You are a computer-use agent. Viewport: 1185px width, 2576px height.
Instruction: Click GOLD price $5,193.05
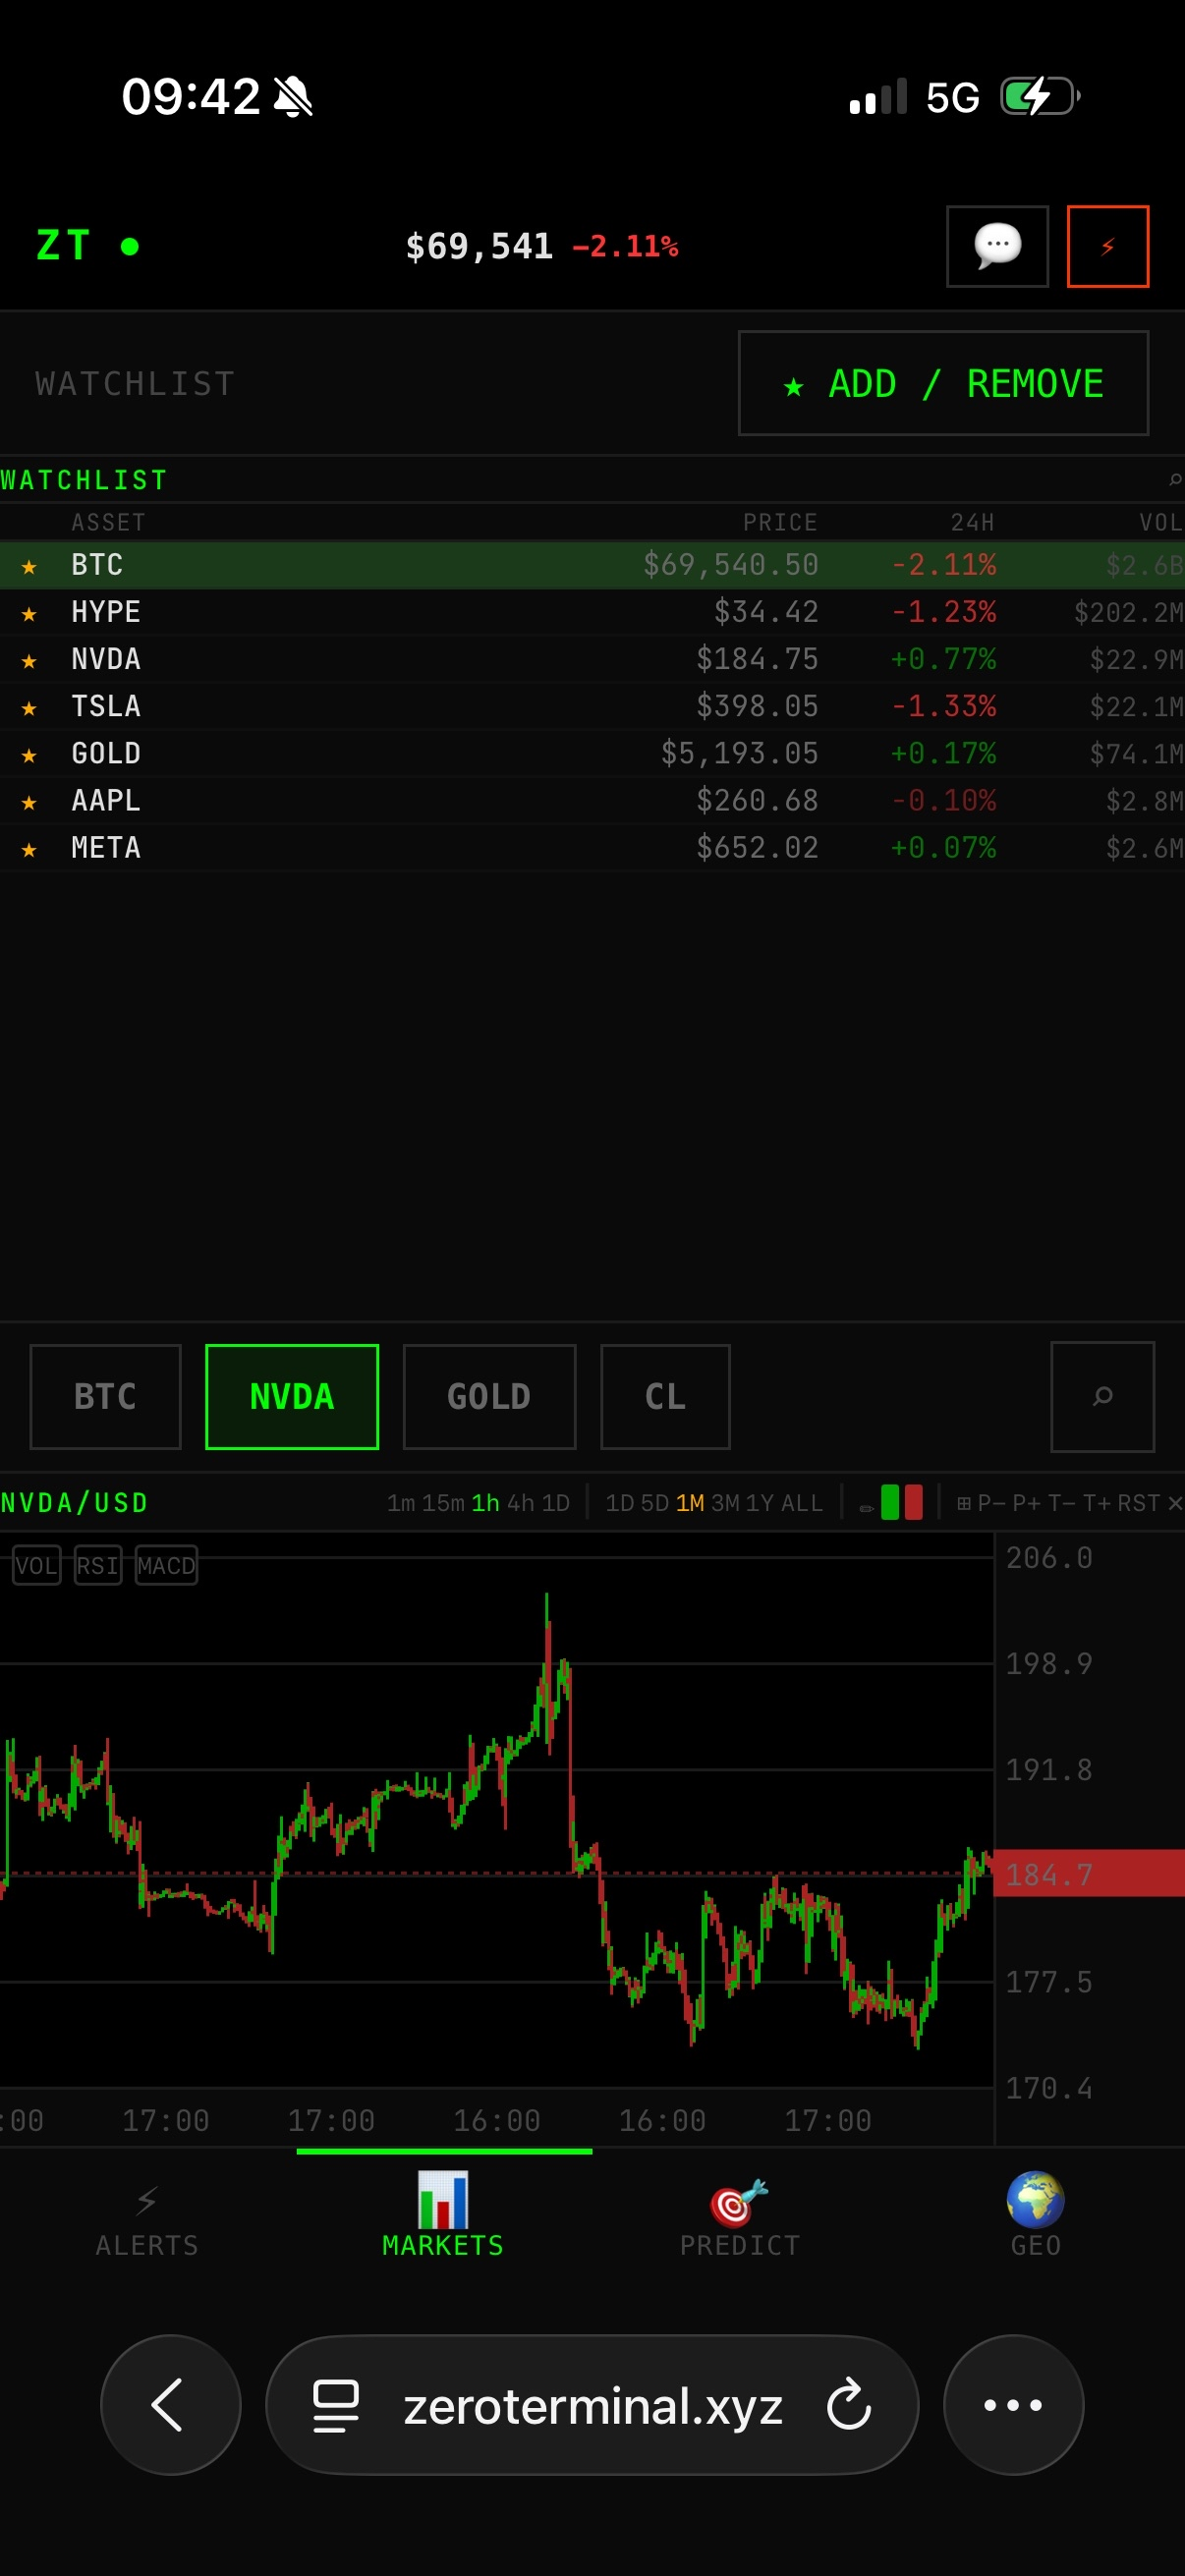pyautogui.click(x=739, y=753)
